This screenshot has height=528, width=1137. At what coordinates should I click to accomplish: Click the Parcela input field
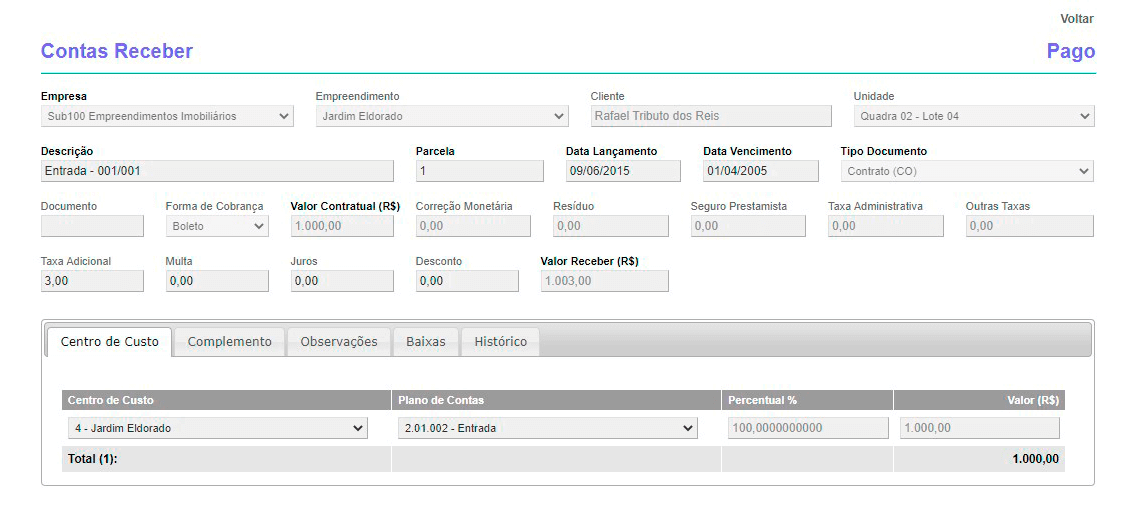click(x=479, y=171)
